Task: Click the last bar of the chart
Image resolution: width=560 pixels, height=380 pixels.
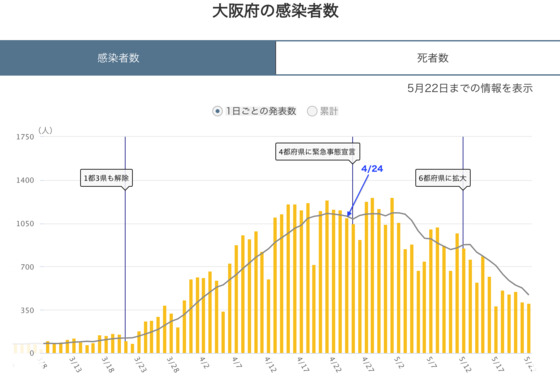Action: (x=529, y=329)
